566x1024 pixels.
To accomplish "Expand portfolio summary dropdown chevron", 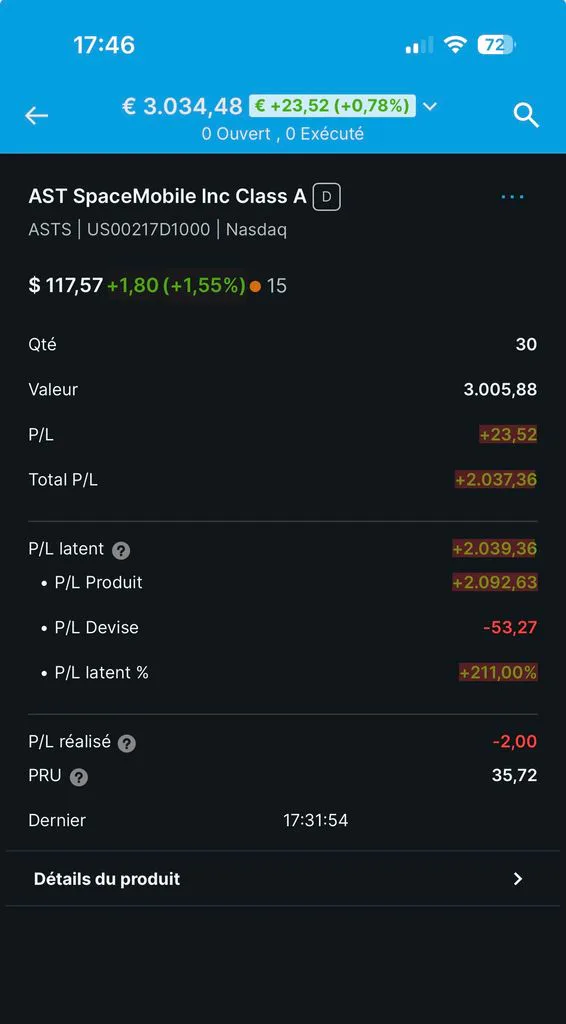I will [x=429, y=106].
